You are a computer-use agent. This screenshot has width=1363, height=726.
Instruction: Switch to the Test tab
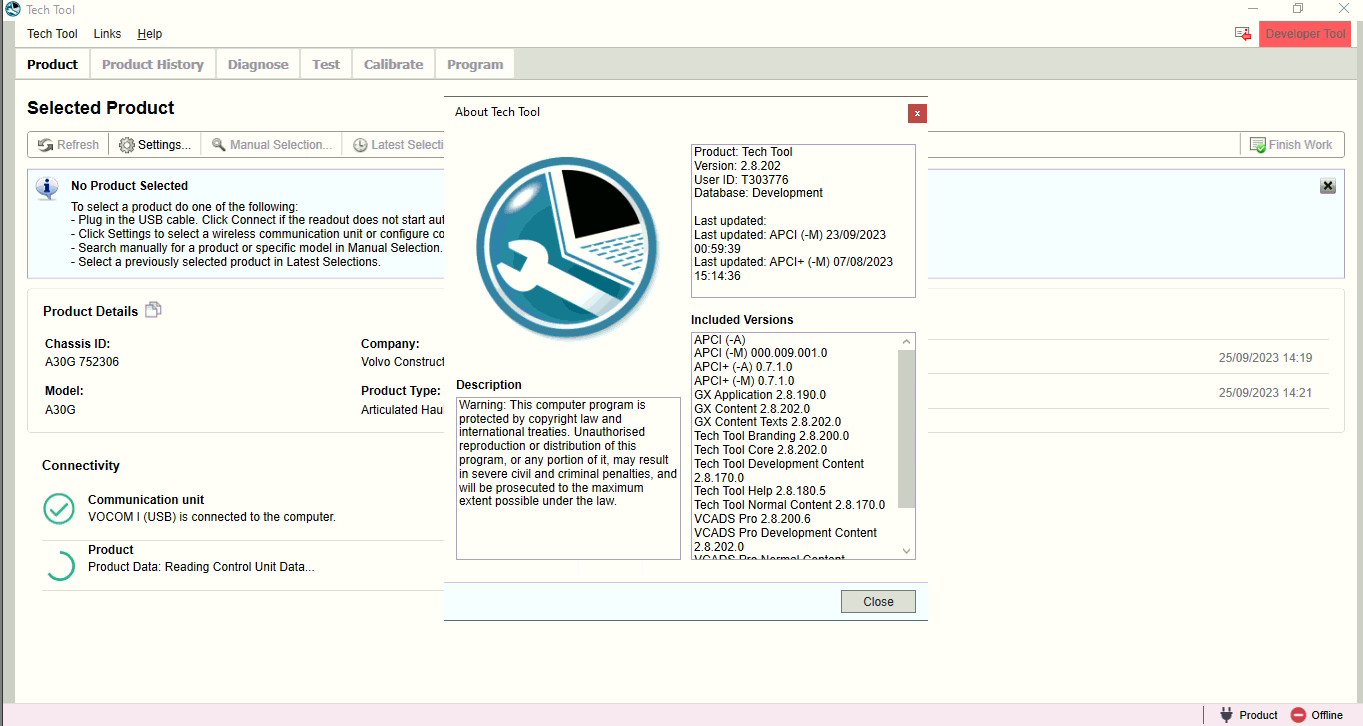(x=326, y=64)
